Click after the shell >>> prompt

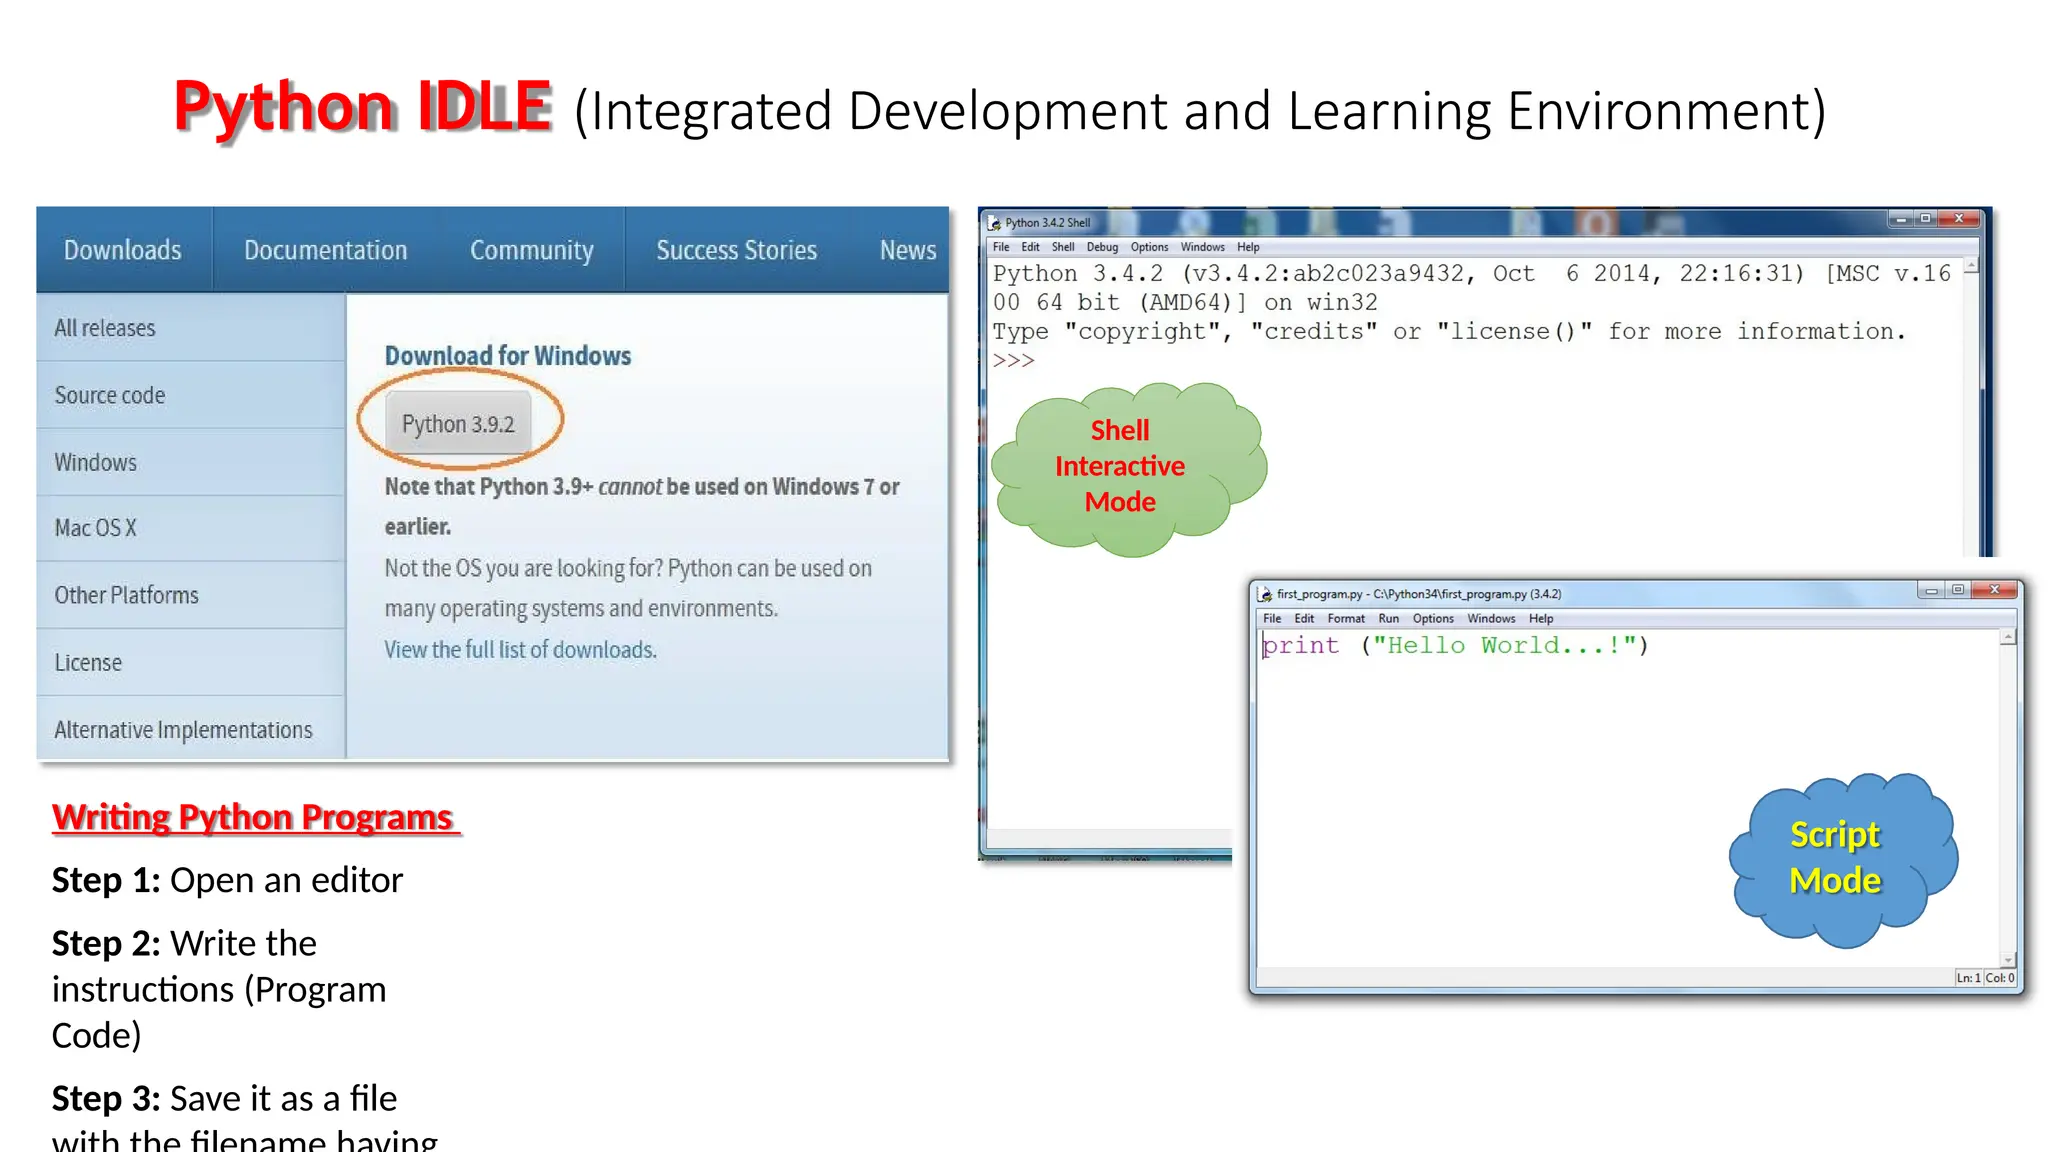1050,361
